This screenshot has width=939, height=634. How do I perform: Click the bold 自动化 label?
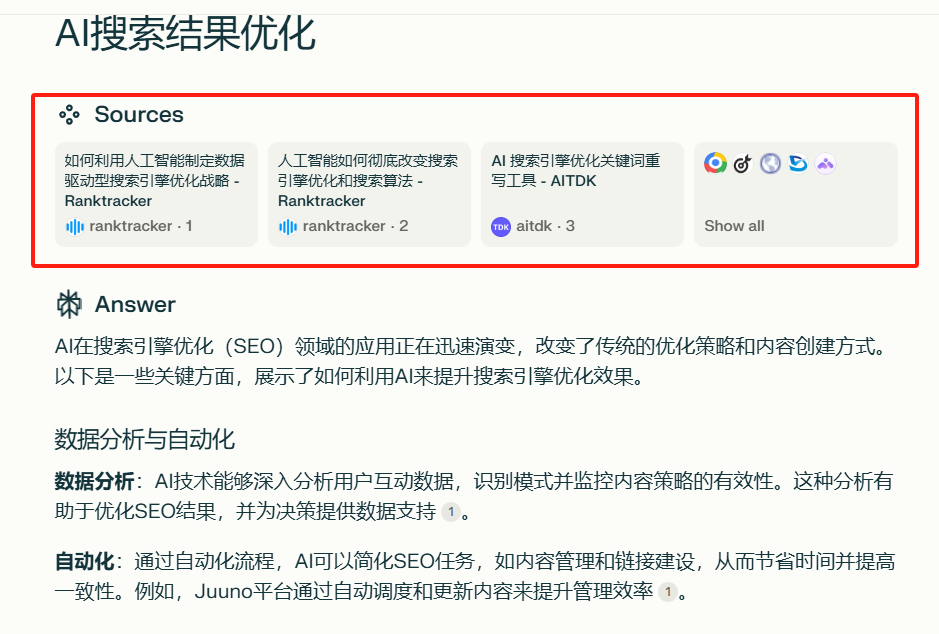point(84,562)
